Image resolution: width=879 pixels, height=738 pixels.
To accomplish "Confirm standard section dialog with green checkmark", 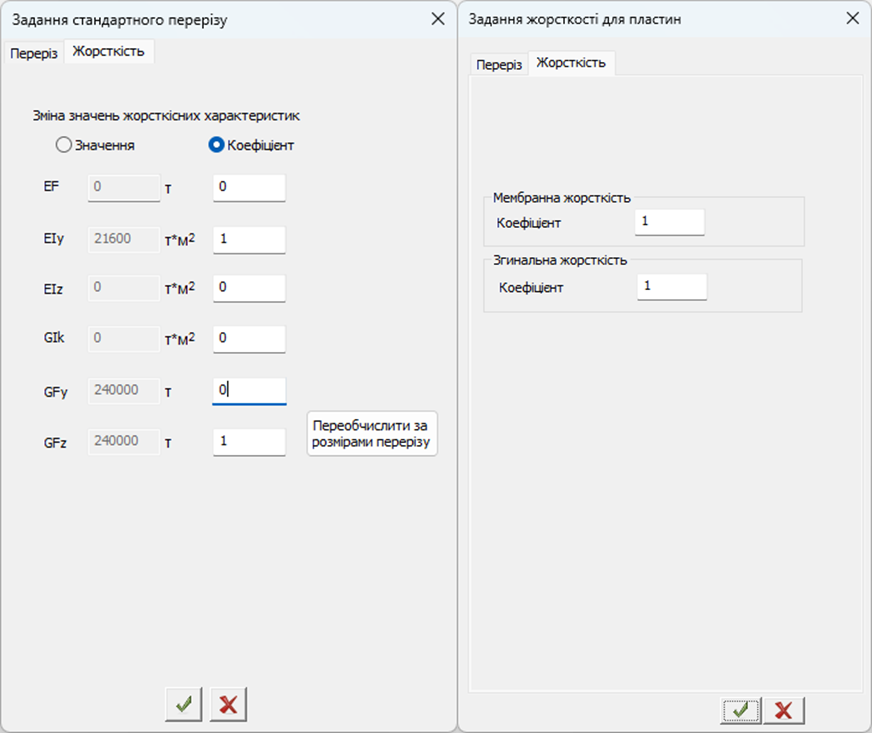I will [x=184, y=704].
